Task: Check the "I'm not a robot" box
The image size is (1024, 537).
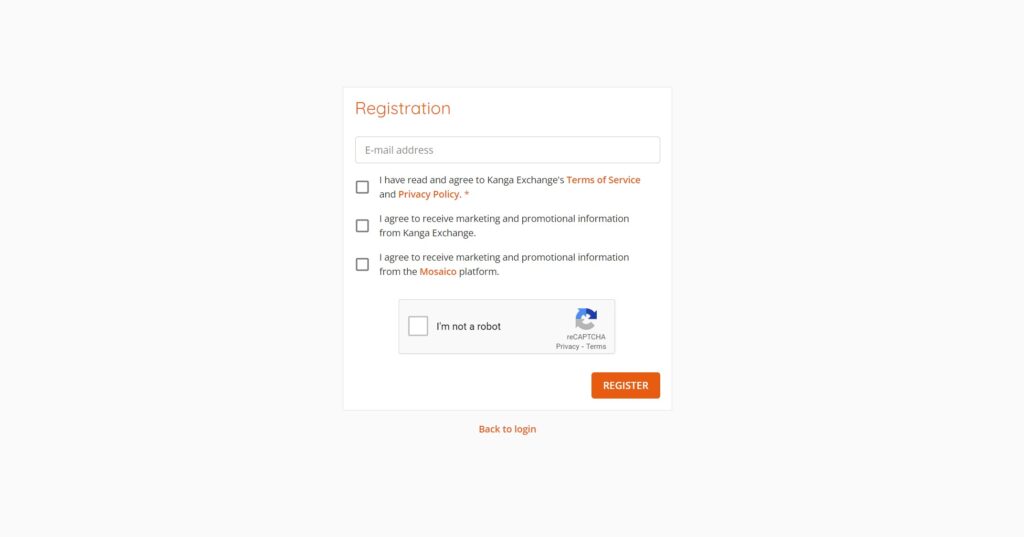Action: click(418, 326)
